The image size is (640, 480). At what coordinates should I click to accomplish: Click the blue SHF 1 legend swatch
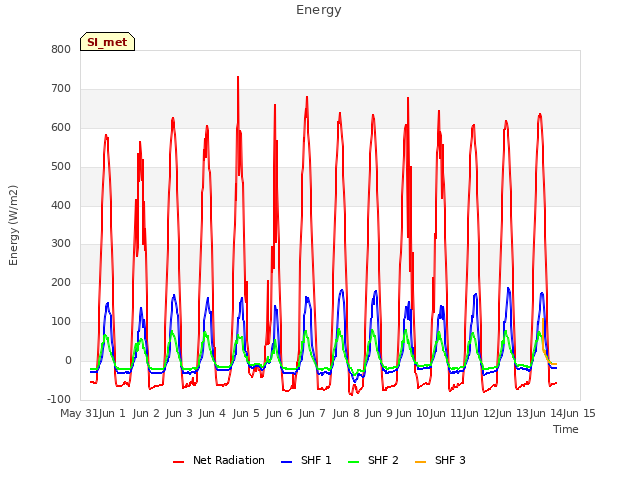click(x=287, y=462)
